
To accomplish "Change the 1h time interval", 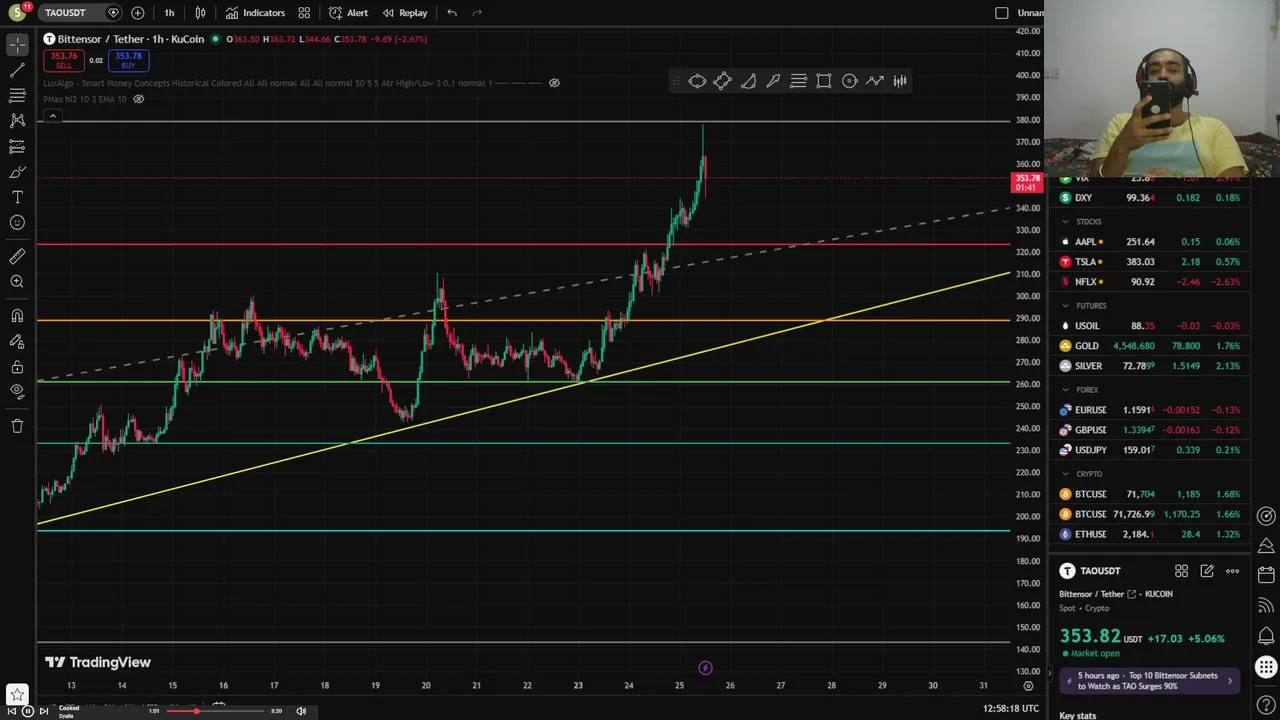I will [169, 13].
